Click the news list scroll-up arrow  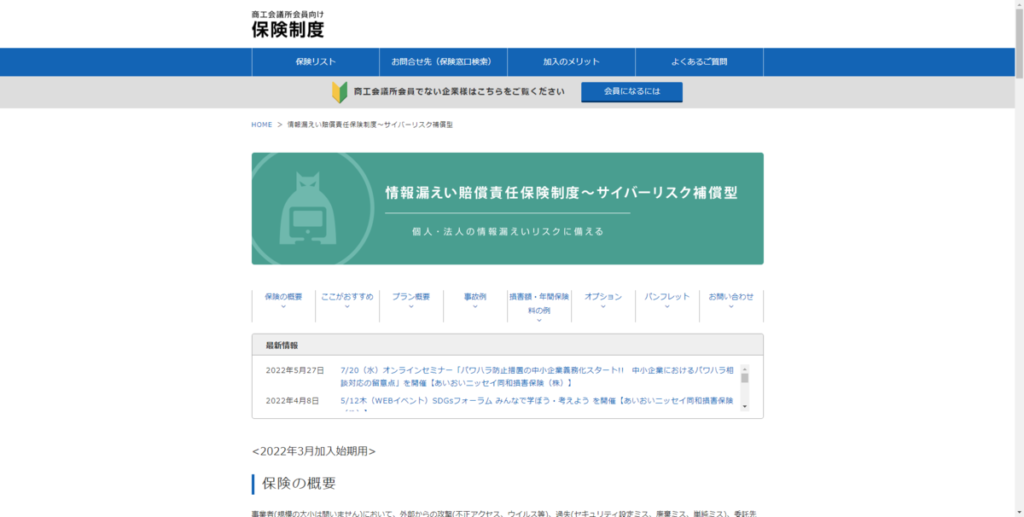click(x=744, y=369)
